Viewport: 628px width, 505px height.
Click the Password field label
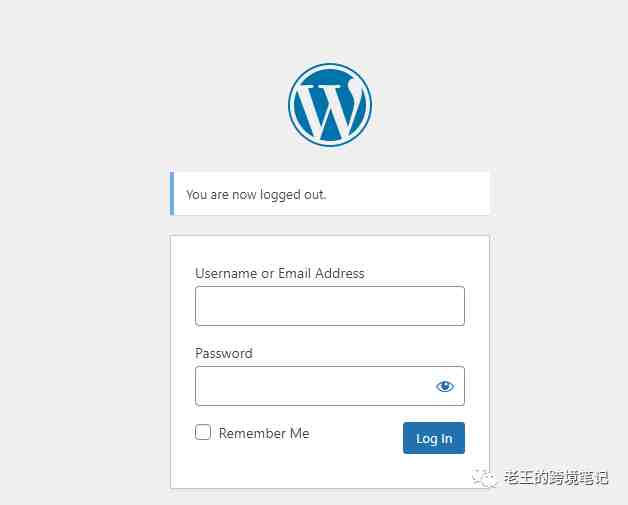point(223,353)
